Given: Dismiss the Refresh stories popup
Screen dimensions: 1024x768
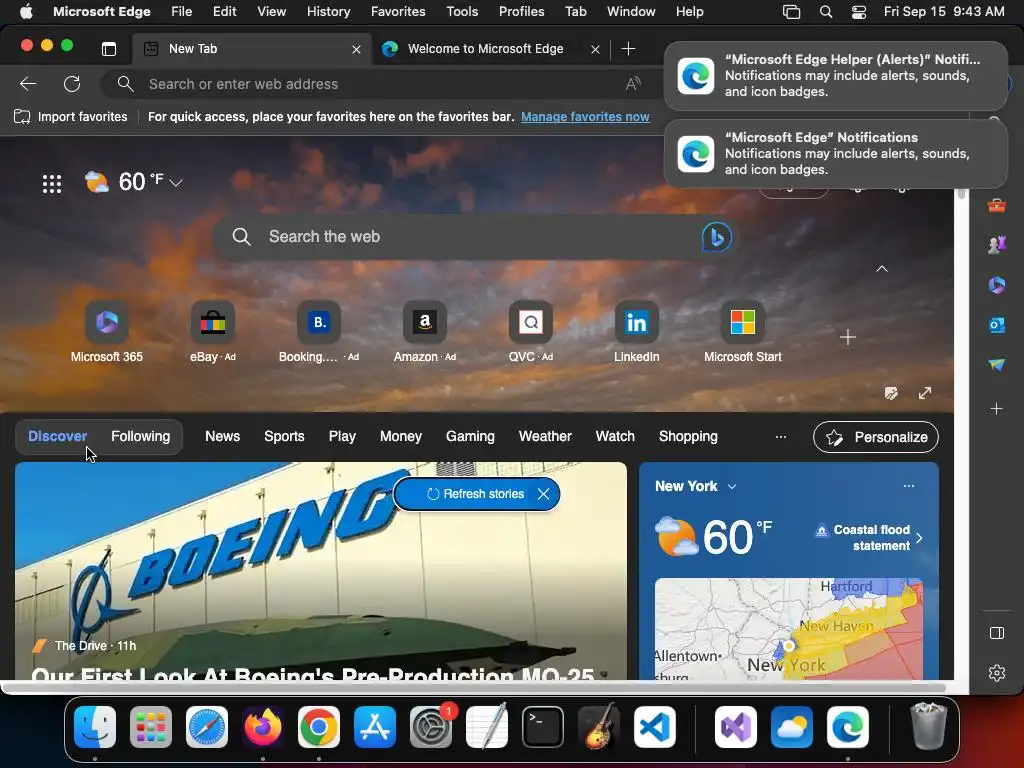Looking at the screenshot, I should click(x=543, y=494).
